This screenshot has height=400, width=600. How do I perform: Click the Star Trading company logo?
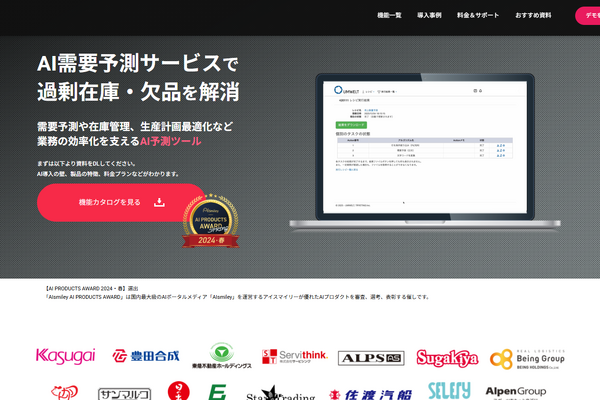[x=280, y=393]
